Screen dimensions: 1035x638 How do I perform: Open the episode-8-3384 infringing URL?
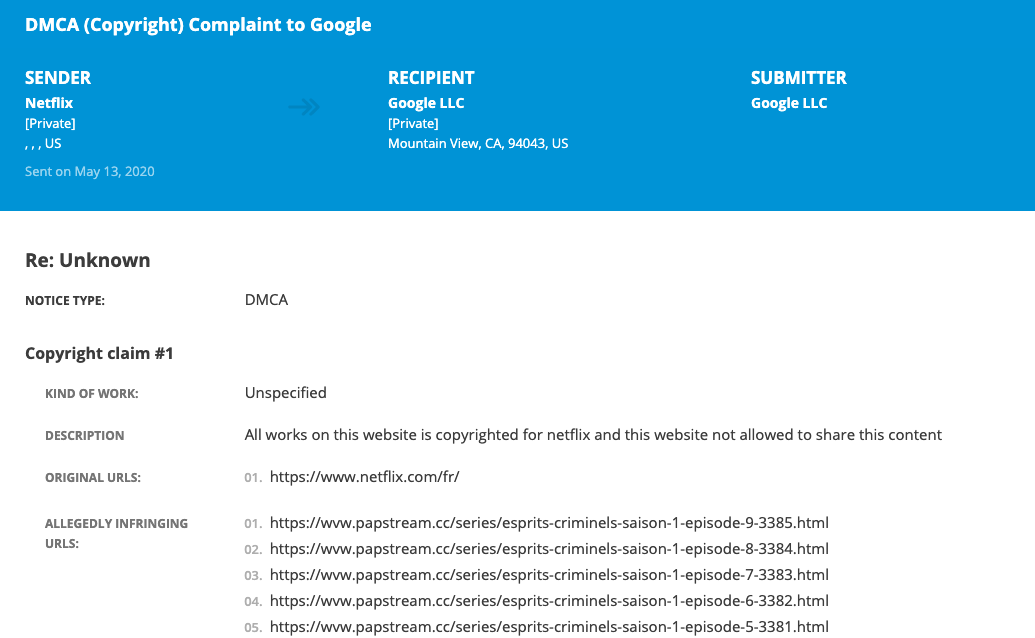(x=549, y=548)
